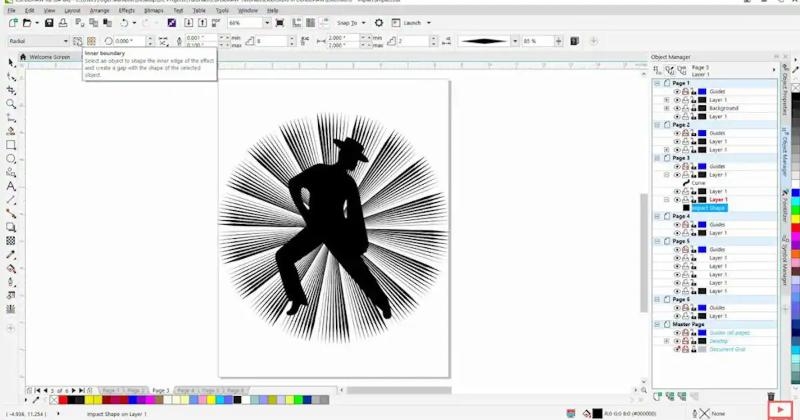The width and height of the screenshot is (800, 420).
Task: Toggle visibility eye of Page 6 Guides
Action: pyautogui.click(x=677, y=308)
